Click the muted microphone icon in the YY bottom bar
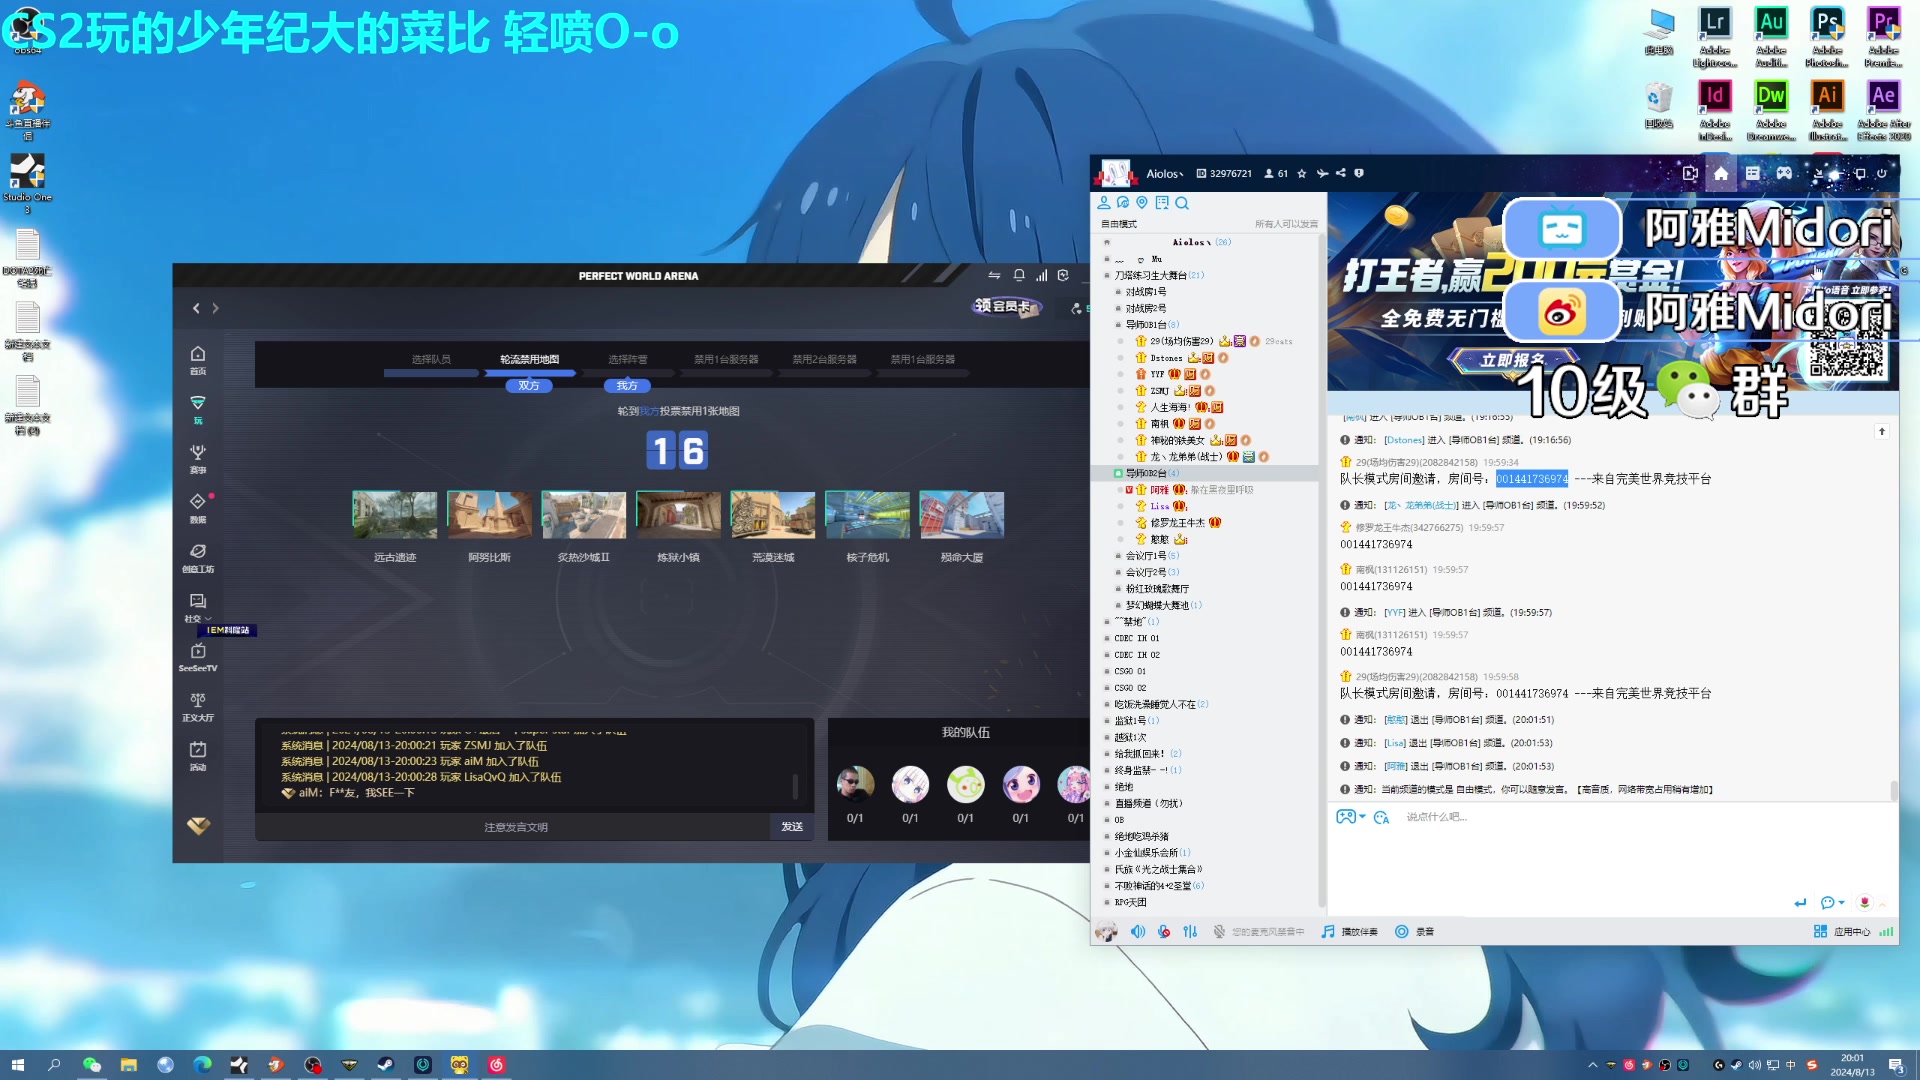 [1164, 931]
